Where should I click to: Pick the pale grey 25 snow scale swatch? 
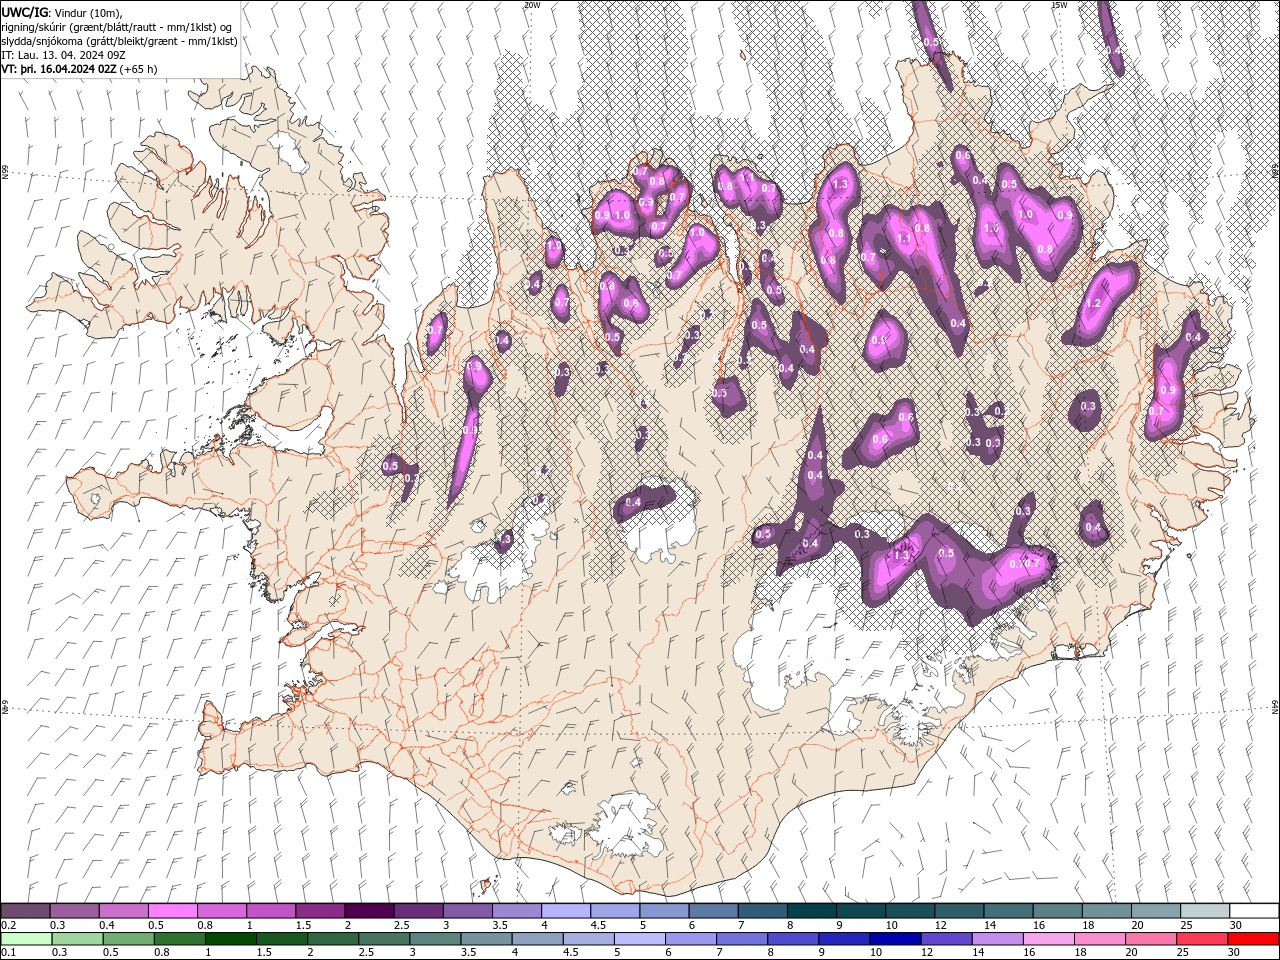[1204, 911]
